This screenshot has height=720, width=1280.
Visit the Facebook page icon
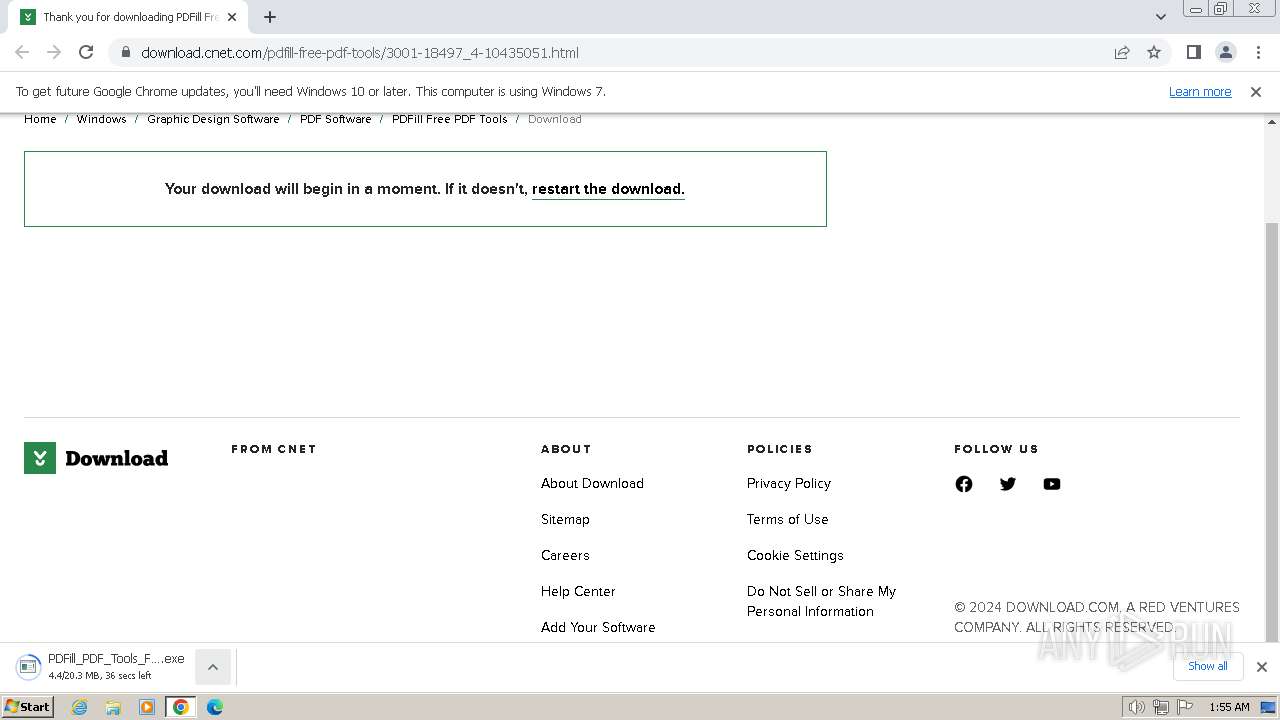(x=964, y=484)
